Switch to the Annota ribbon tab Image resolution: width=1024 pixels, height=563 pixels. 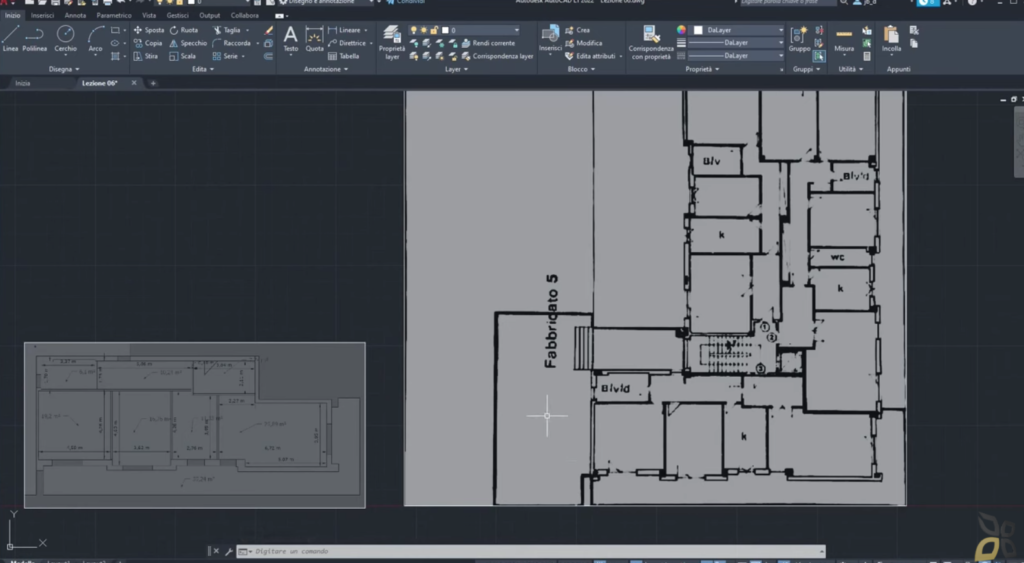[x=75, y=15]
